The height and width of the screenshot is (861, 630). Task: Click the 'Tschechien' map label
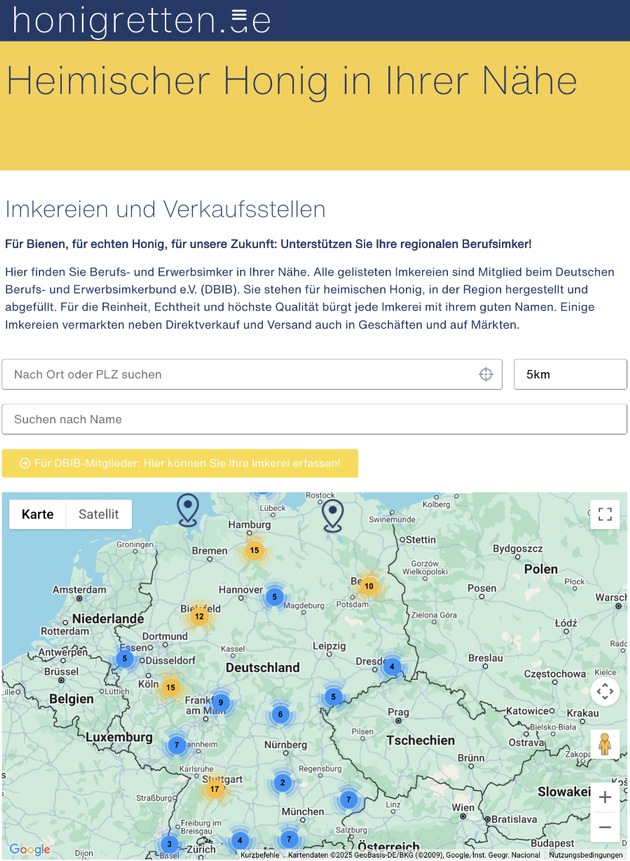(420, 740)
